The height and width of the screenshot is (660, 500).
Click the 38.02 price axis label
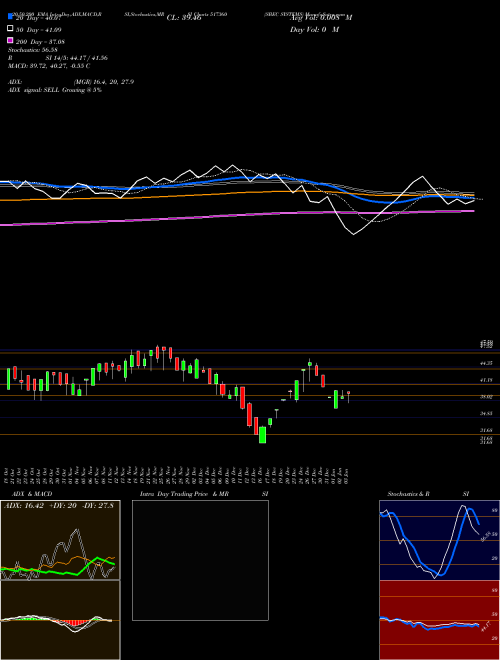click(x=486, y=397)
